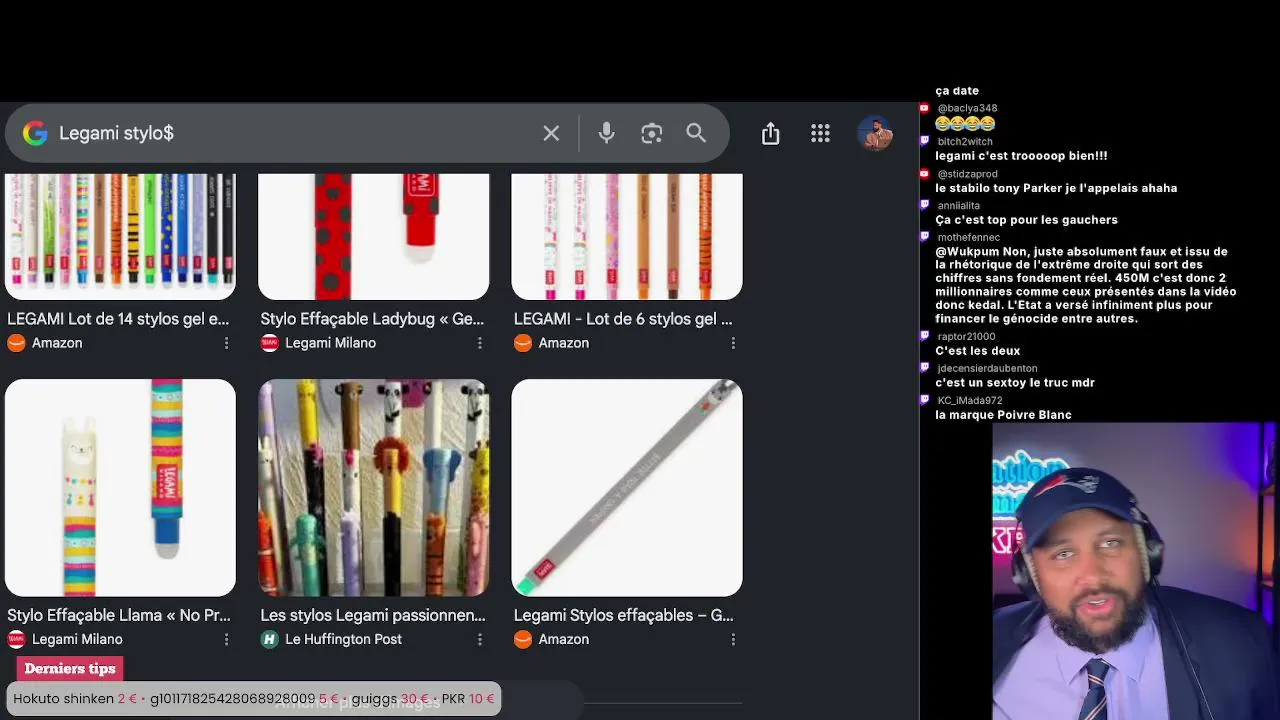This screenshot has height=720, width=1280.
Task: Click the Twitch icon beside annilalita
Action: click(925, 205)
